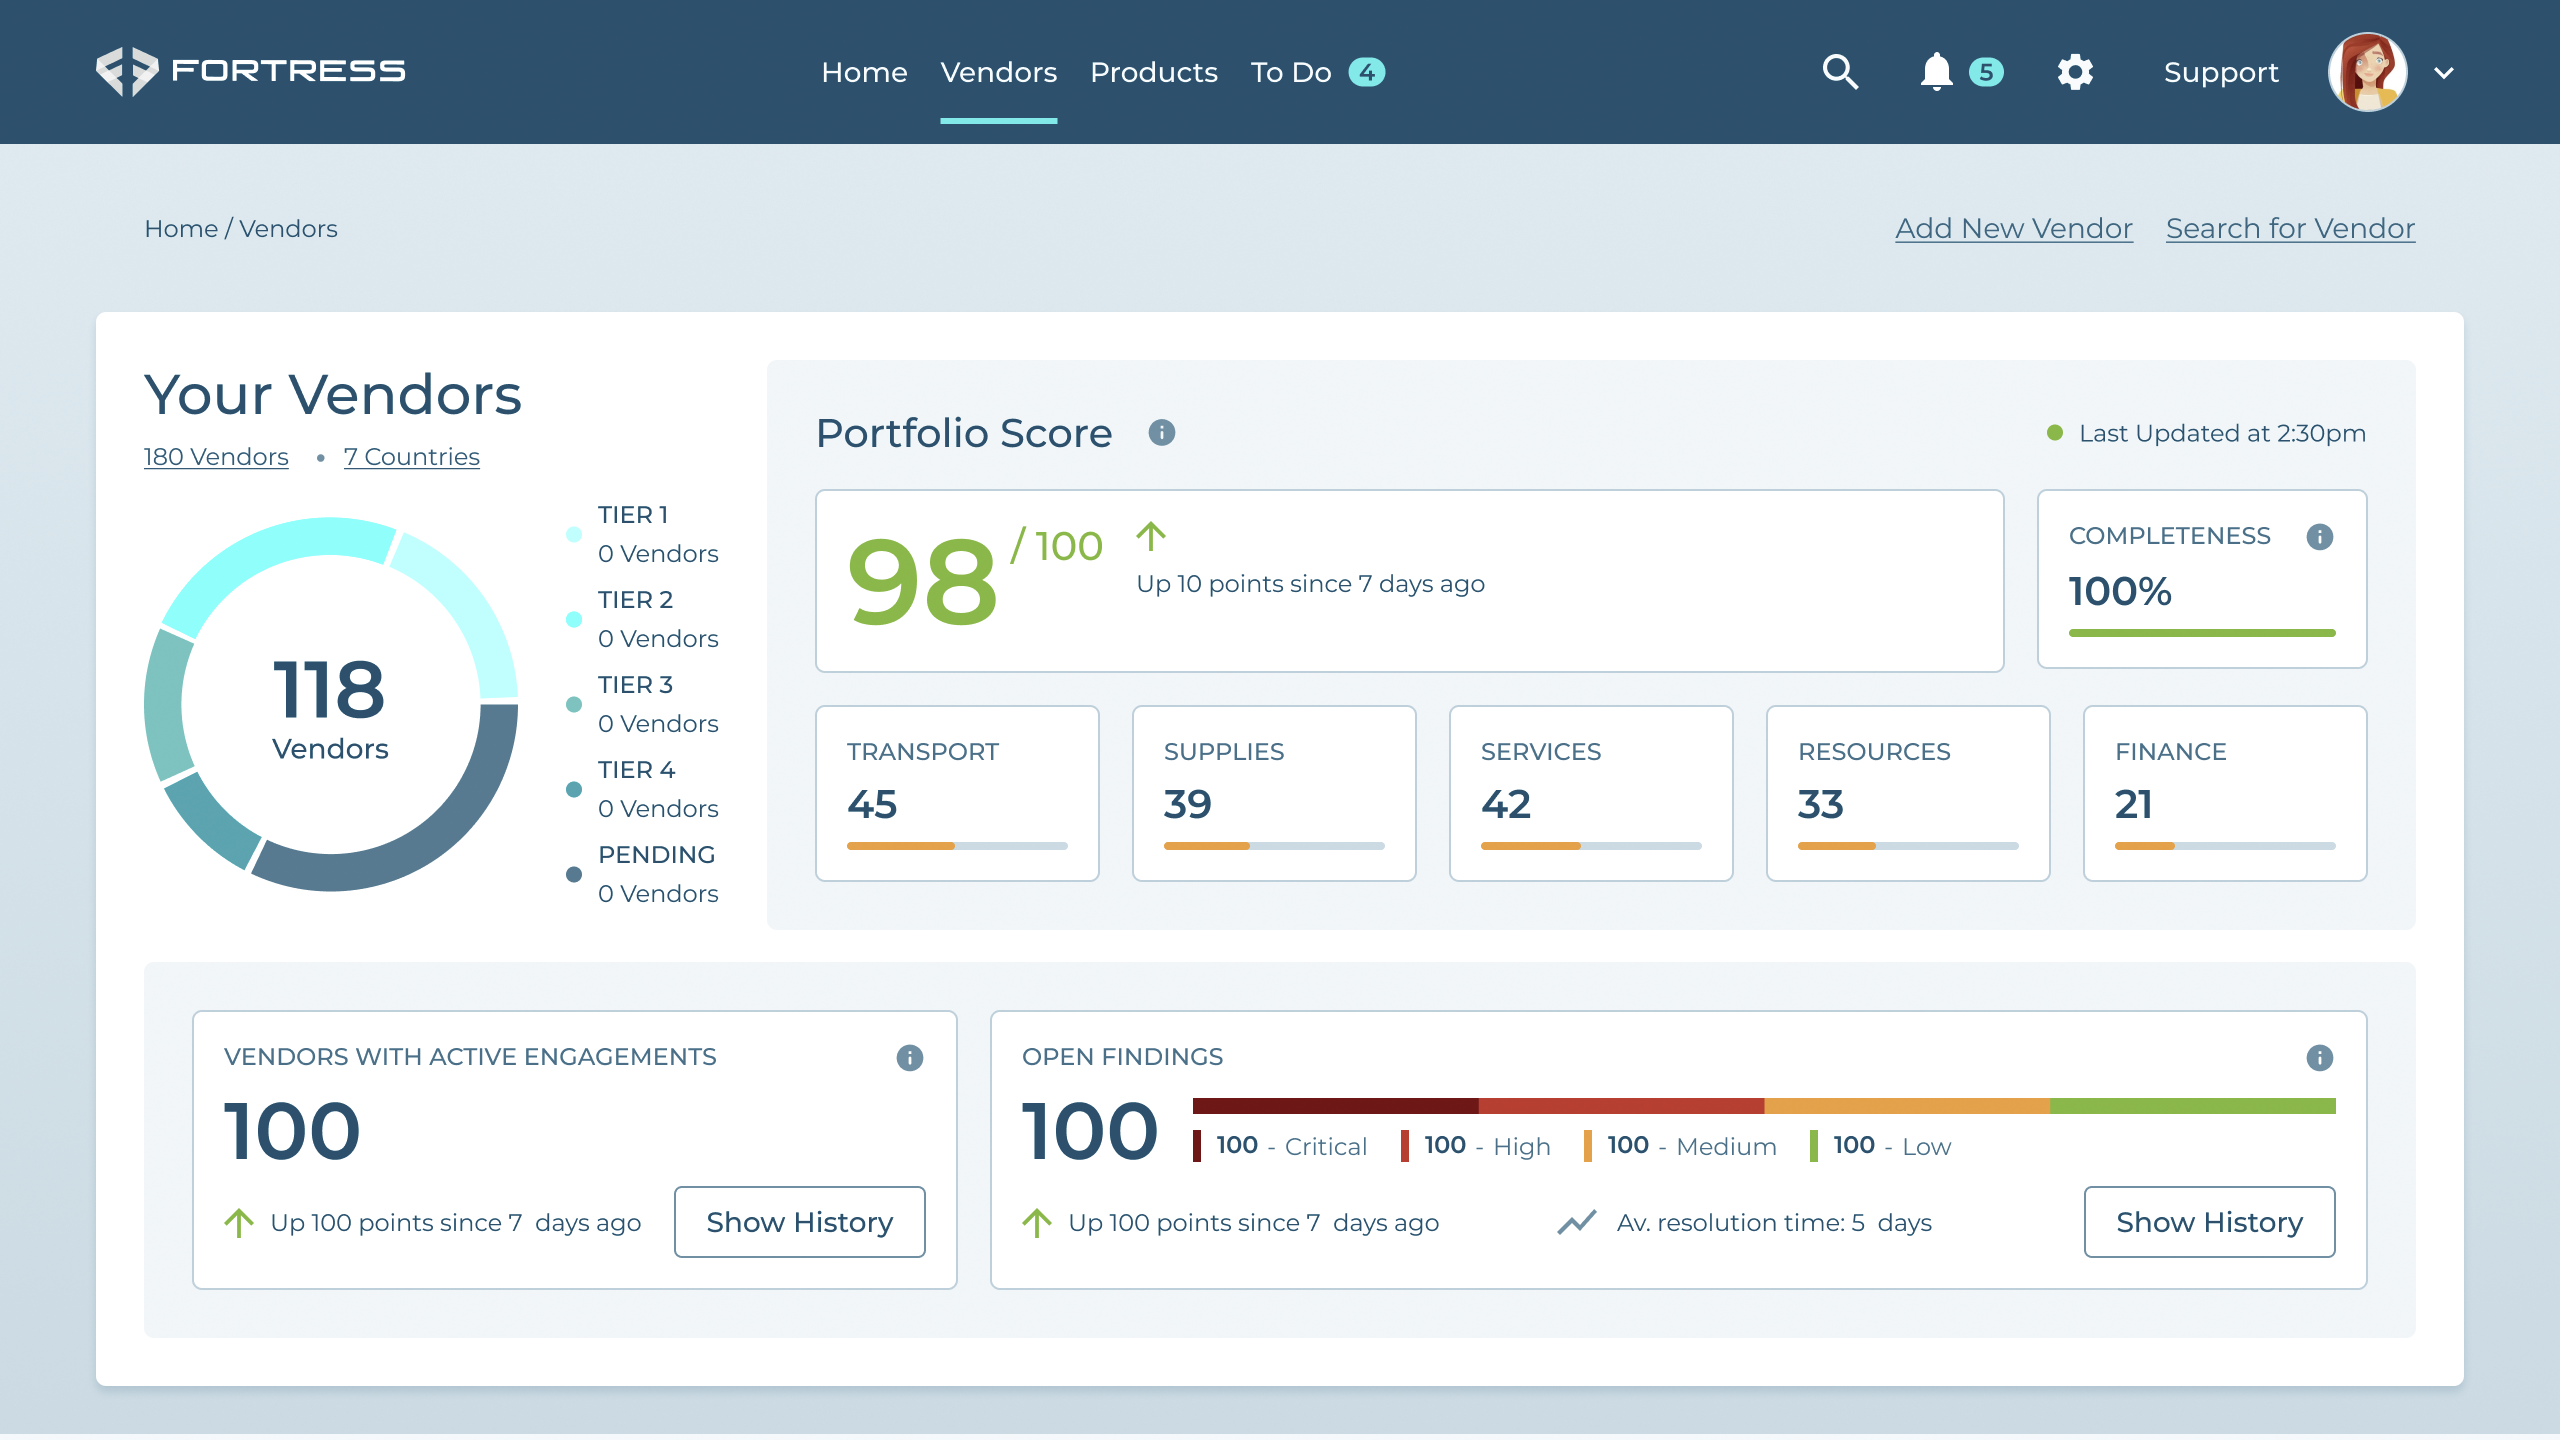Select the Vendors nav tab
Image resolution: width=2560 pixels, height=1440 pixels.
click(998, 72)
